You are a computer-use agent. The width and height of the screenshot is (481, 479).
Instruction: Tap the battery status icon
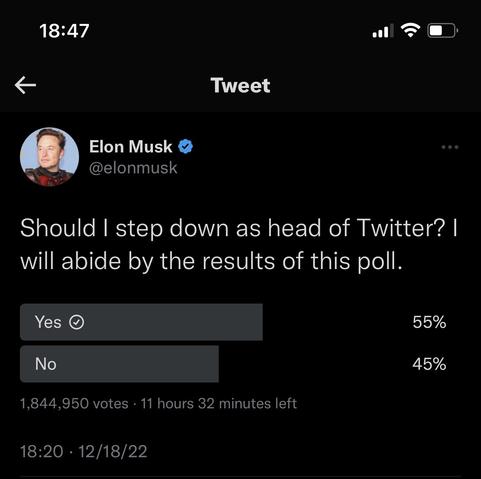pyautogui.click(x=443, y=31)
